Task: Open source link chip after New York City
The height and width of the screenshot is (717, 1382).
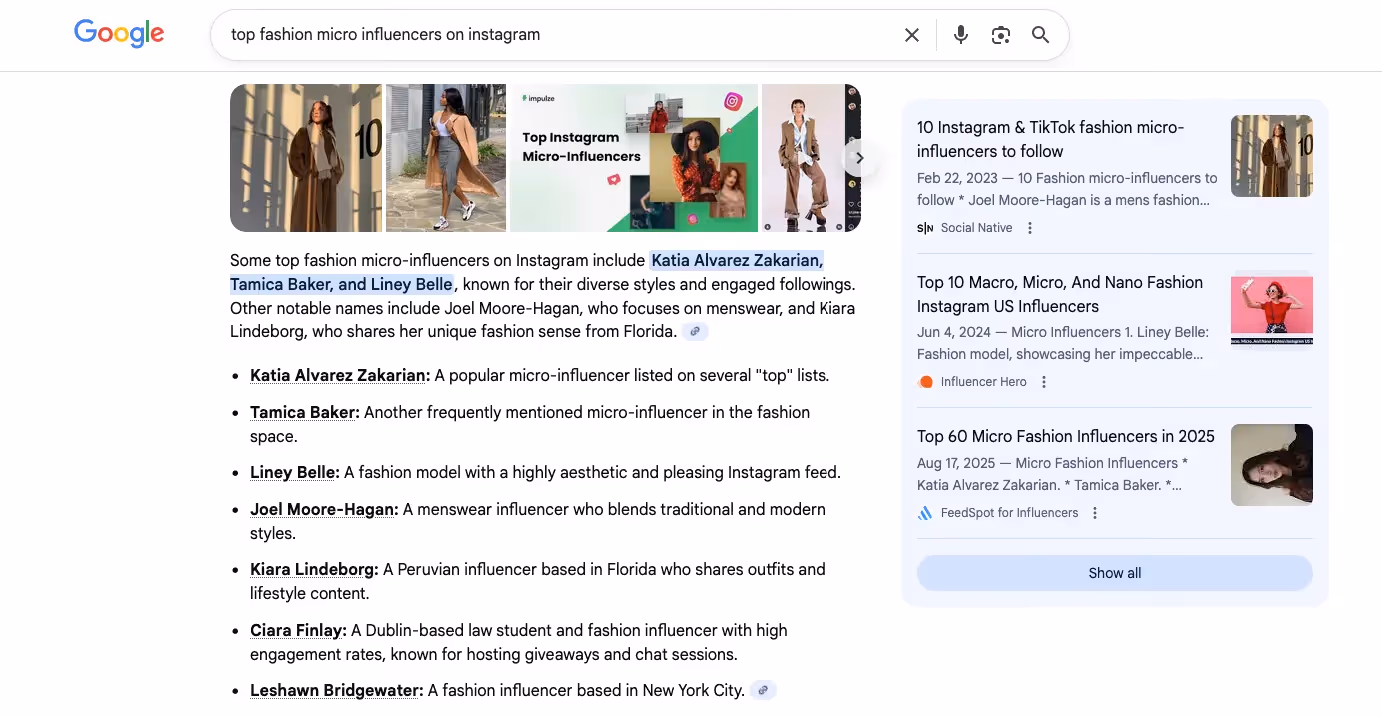Action: (x=763, y=690)
